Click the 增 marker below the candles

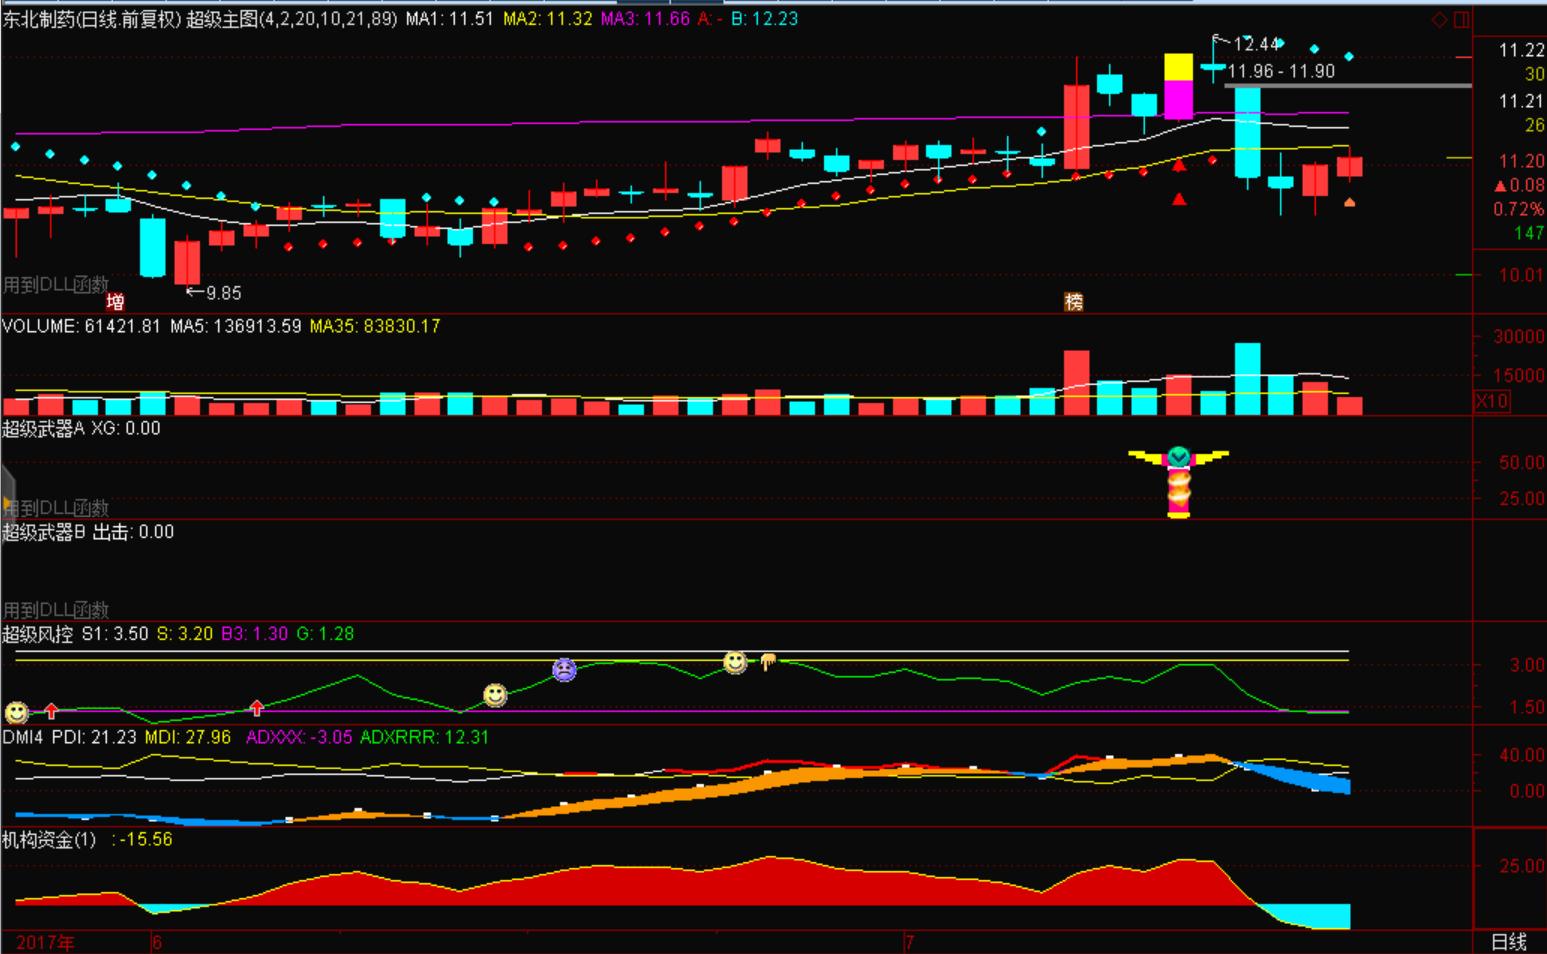pos(115,302)
